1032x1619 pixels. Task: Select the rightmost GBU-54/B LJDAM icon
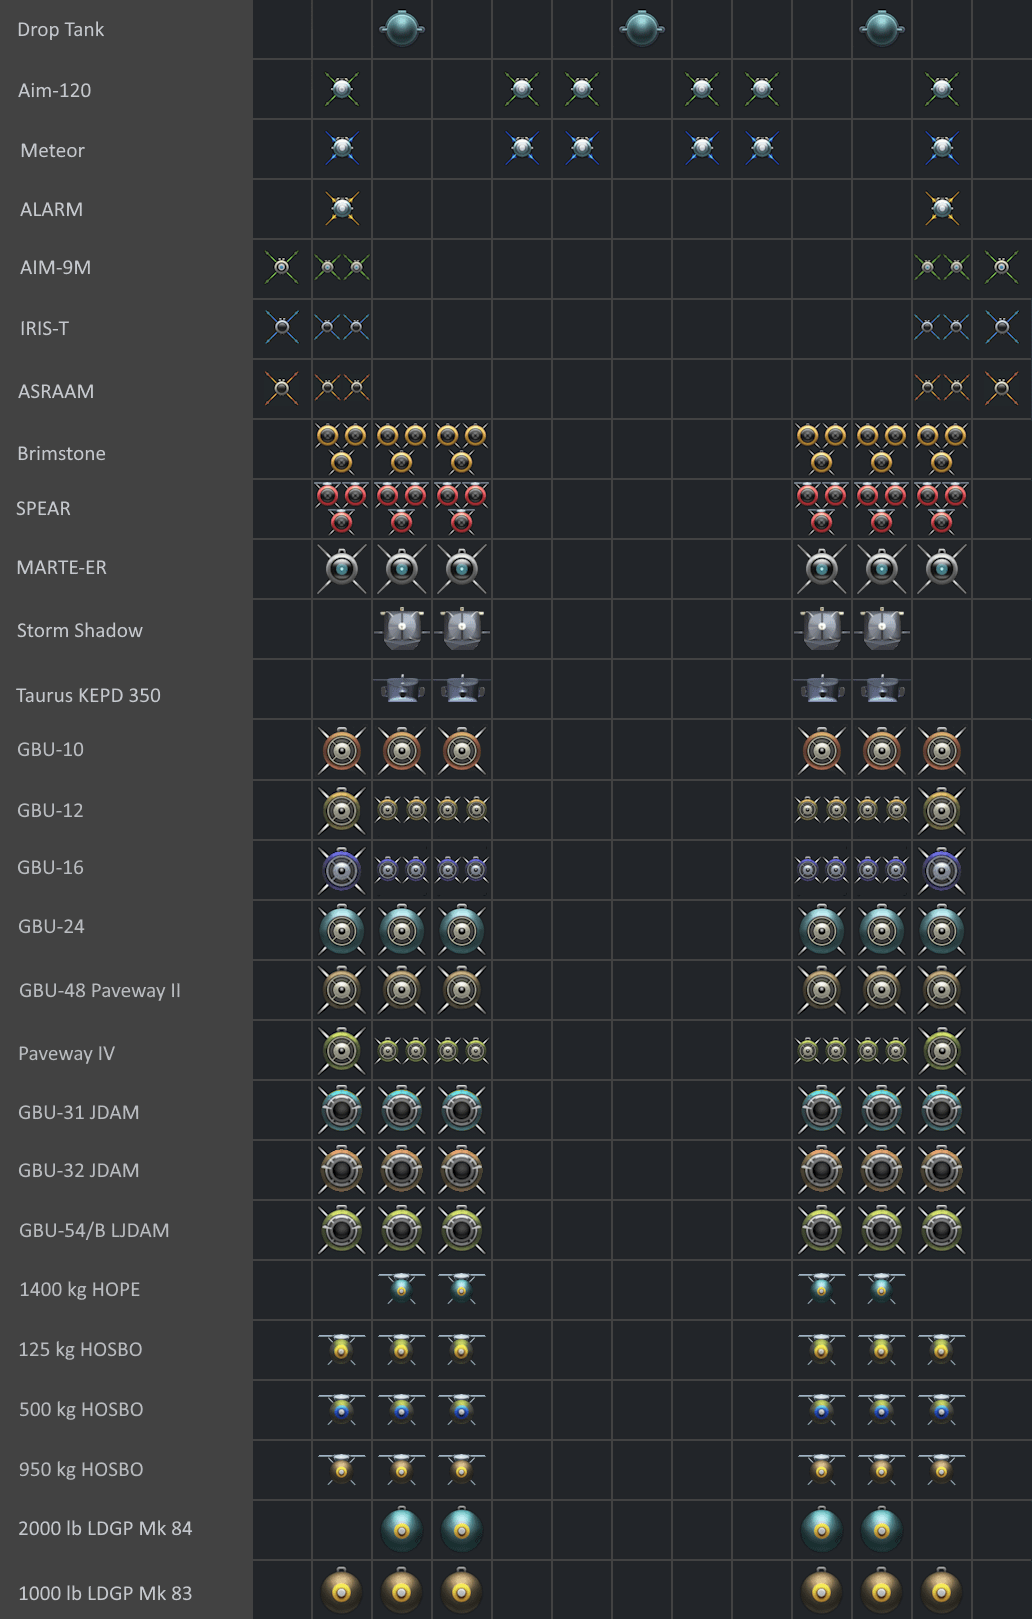pos(942,1230)
